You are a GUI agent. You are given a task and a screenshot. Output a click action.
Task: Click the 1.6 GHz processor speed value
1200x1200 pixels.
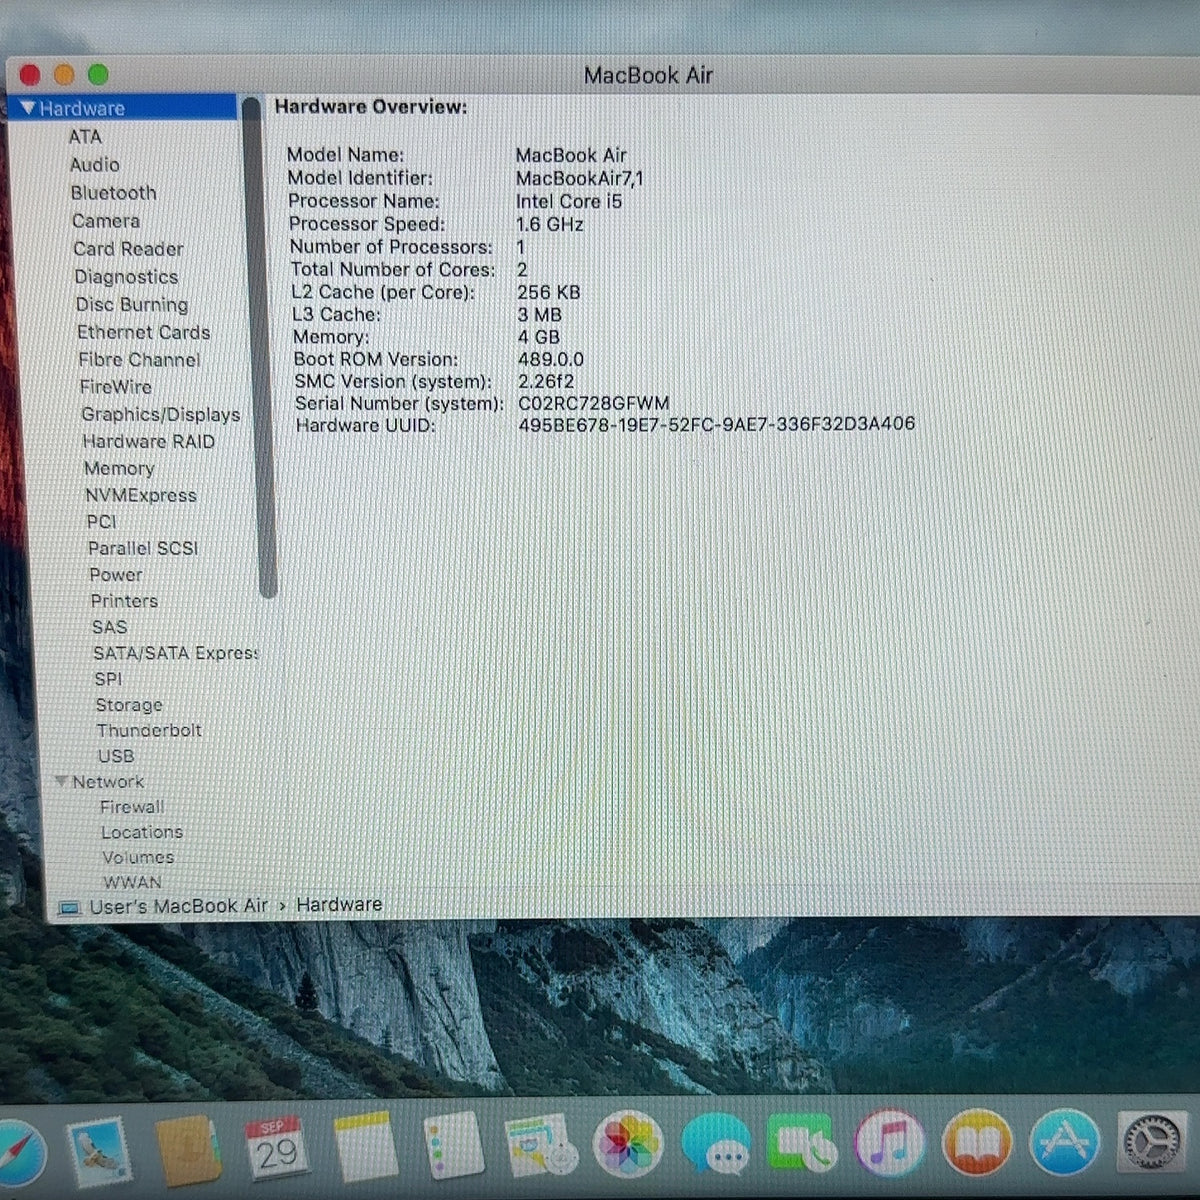(549, 224)
